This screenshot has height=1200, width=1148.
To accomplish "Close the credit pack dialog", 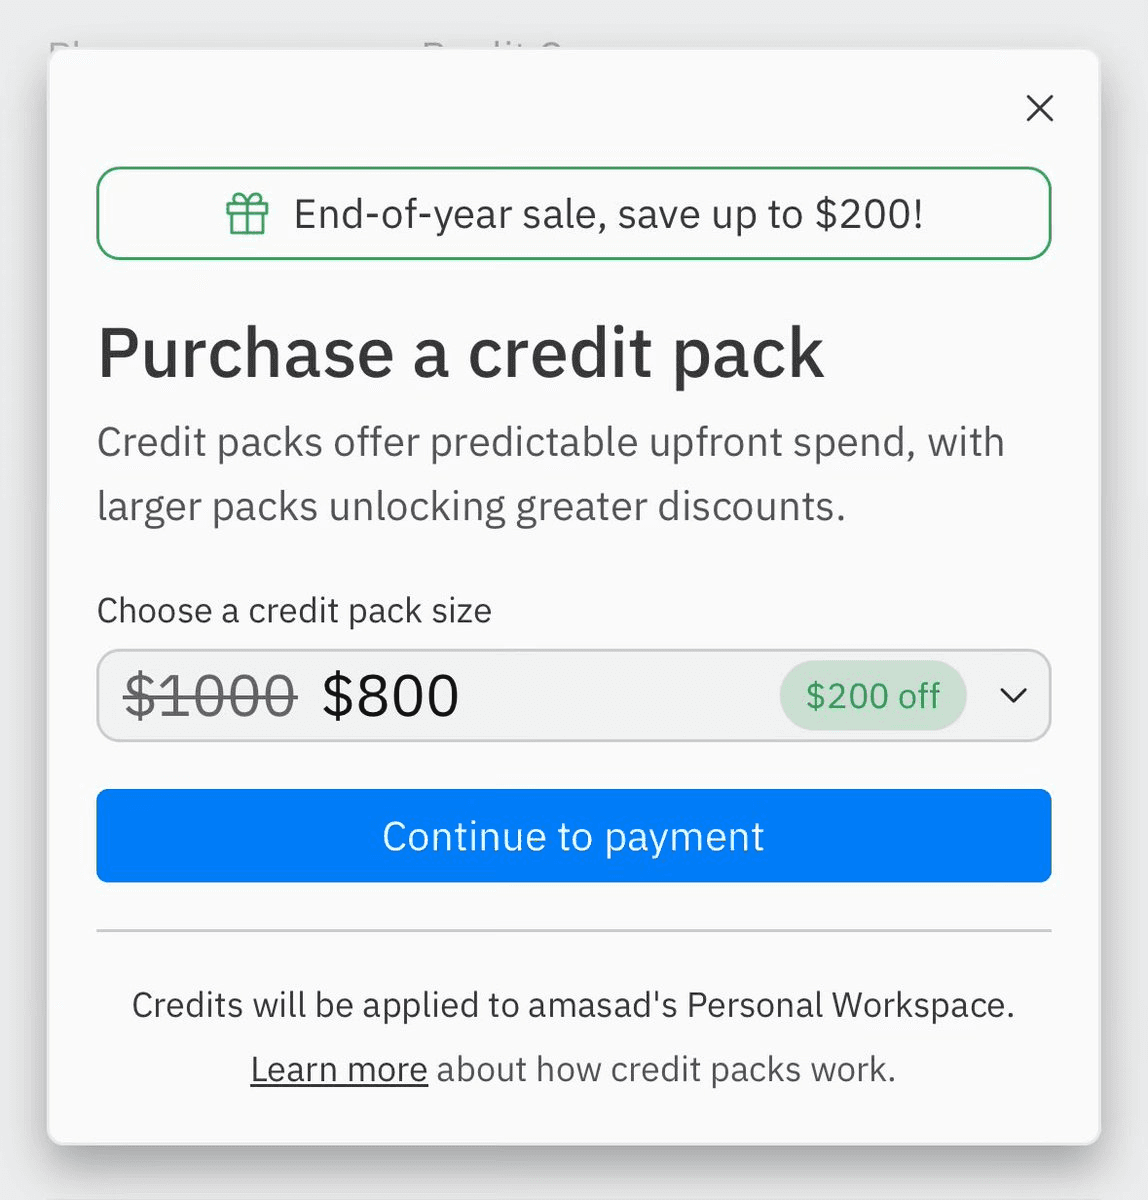I will (x=1040, y=108).
